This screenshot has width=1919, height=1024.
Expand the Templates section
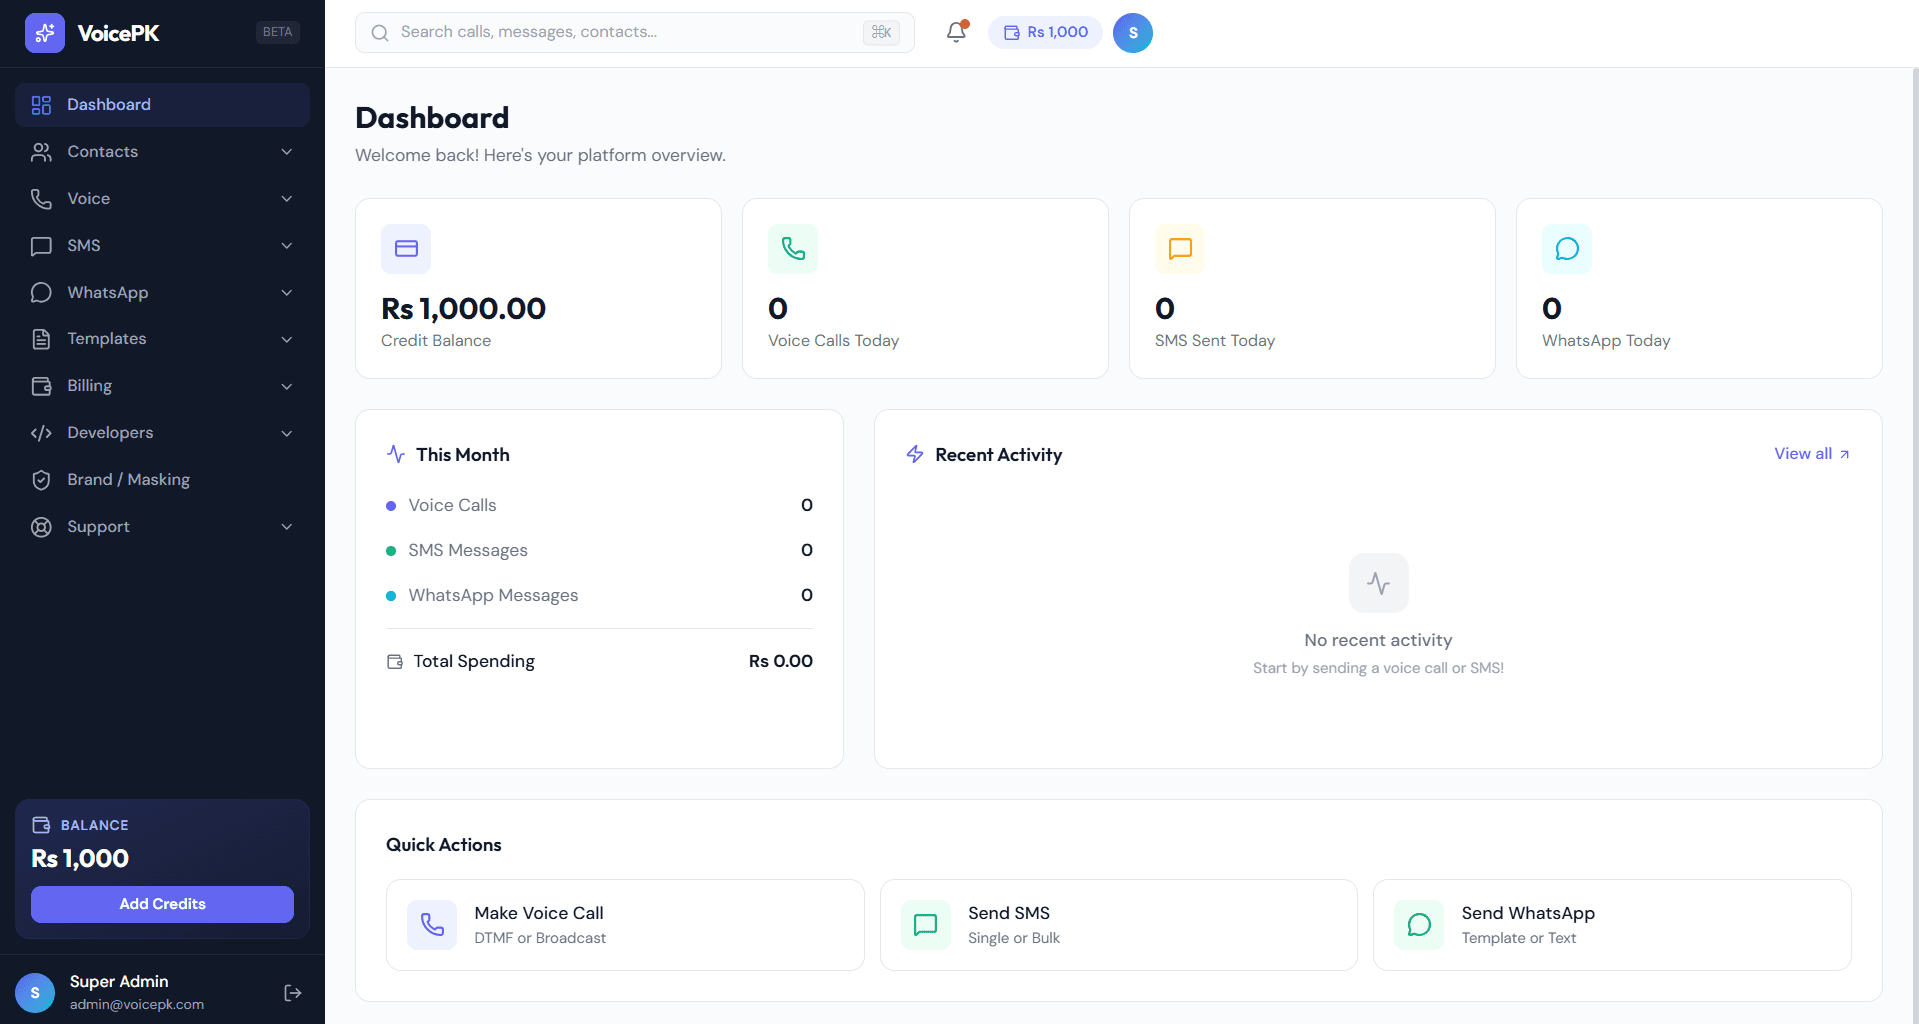162,338
